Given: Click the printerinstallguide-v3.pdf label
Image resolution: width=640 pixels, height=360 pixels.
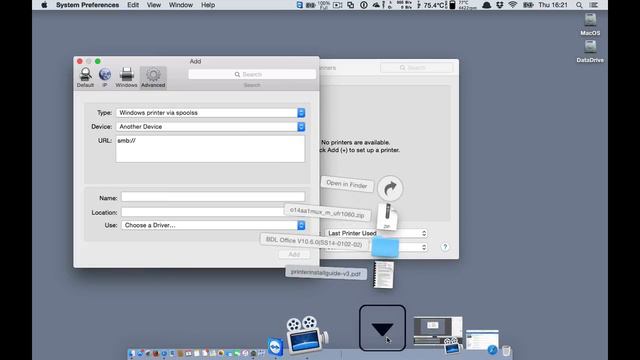Looking at the screenshot, I should point(326,273).
